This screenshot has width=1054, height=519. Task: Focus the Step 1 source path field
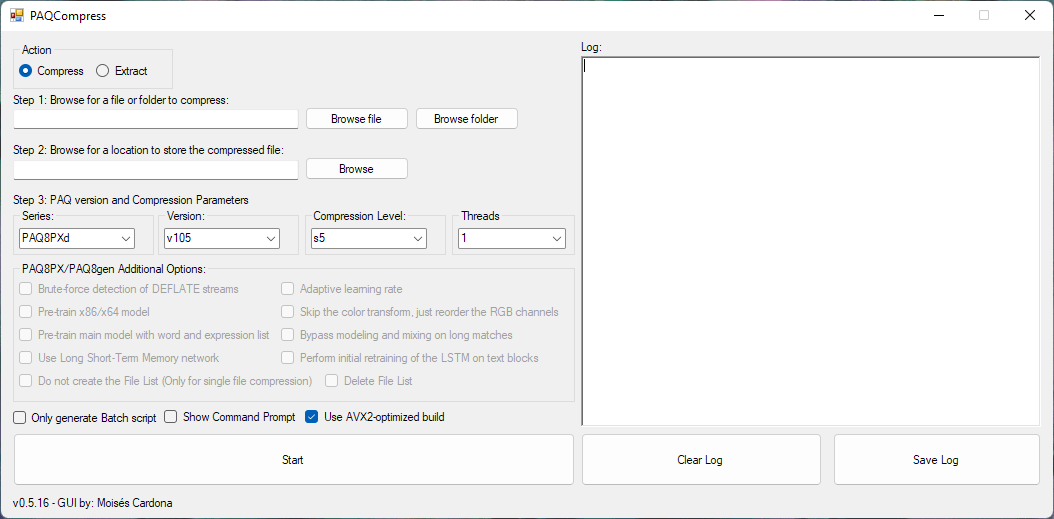pos(155,119)
